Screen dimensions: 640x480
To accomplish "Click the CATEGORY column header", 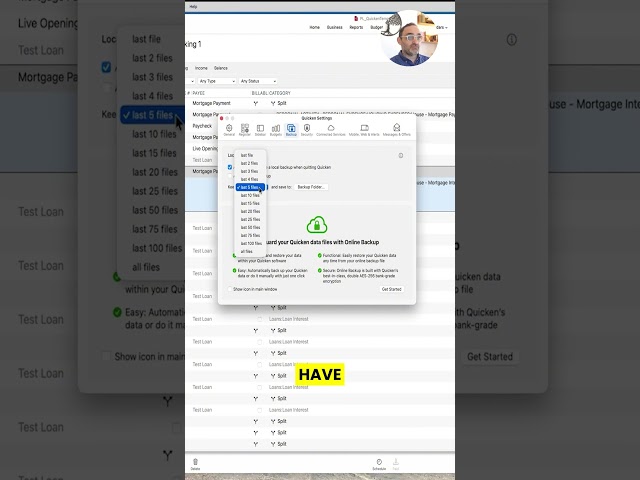I will tap(280, 93).
